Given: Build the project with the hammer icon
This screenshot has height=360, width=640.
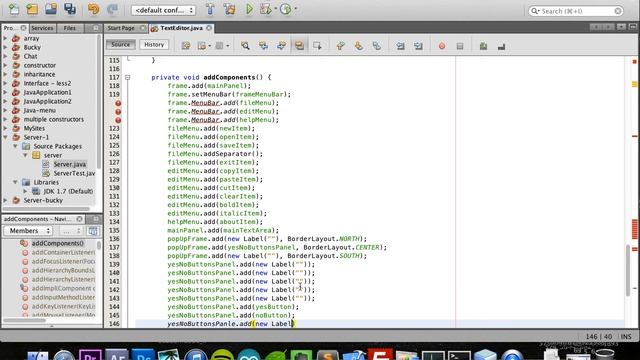Looking at the screenshot, I should 210,9.
